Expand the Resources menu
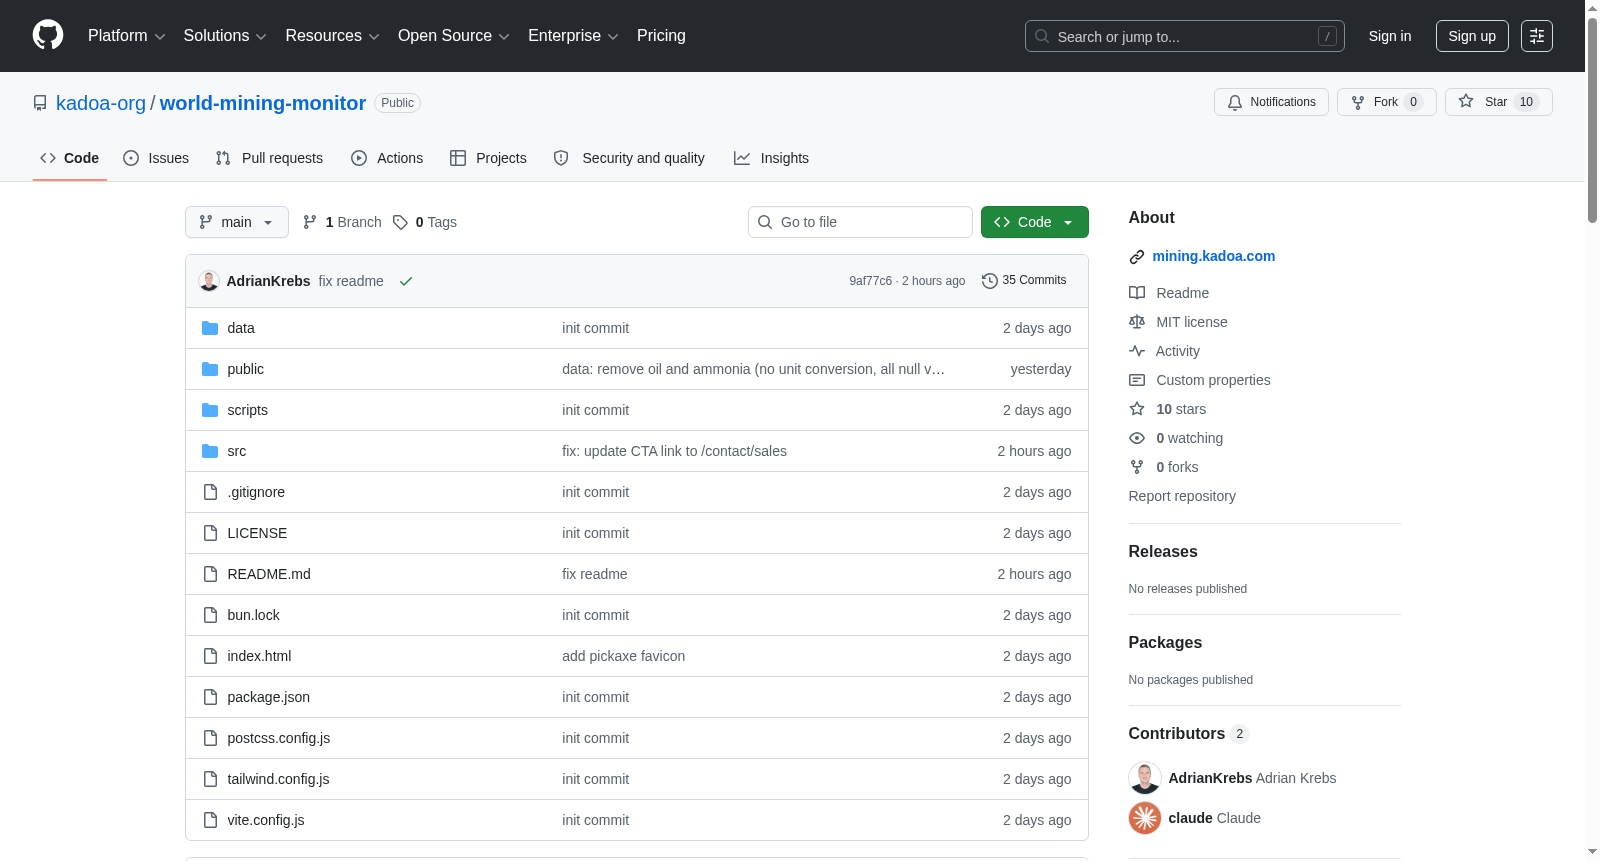 pos(332,36)
